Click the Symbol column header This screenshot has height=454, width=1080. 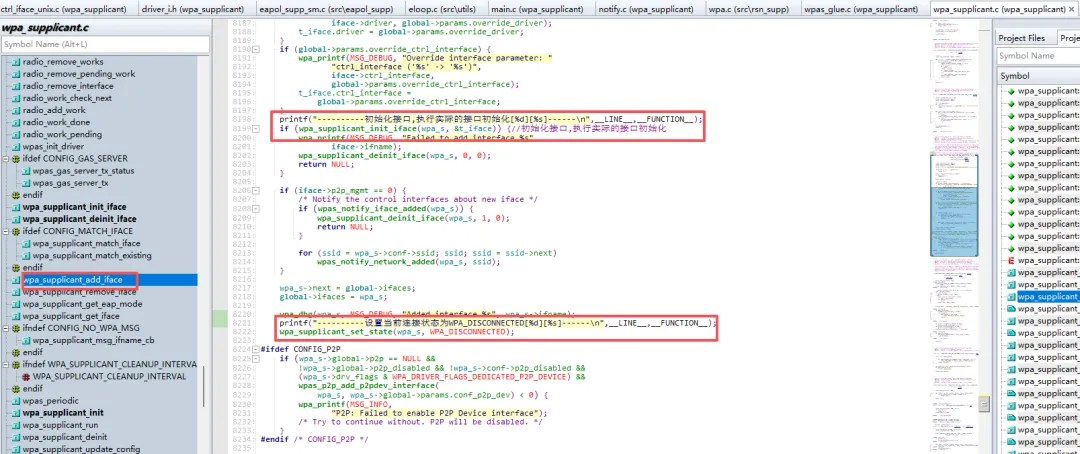coord(1039,76)
